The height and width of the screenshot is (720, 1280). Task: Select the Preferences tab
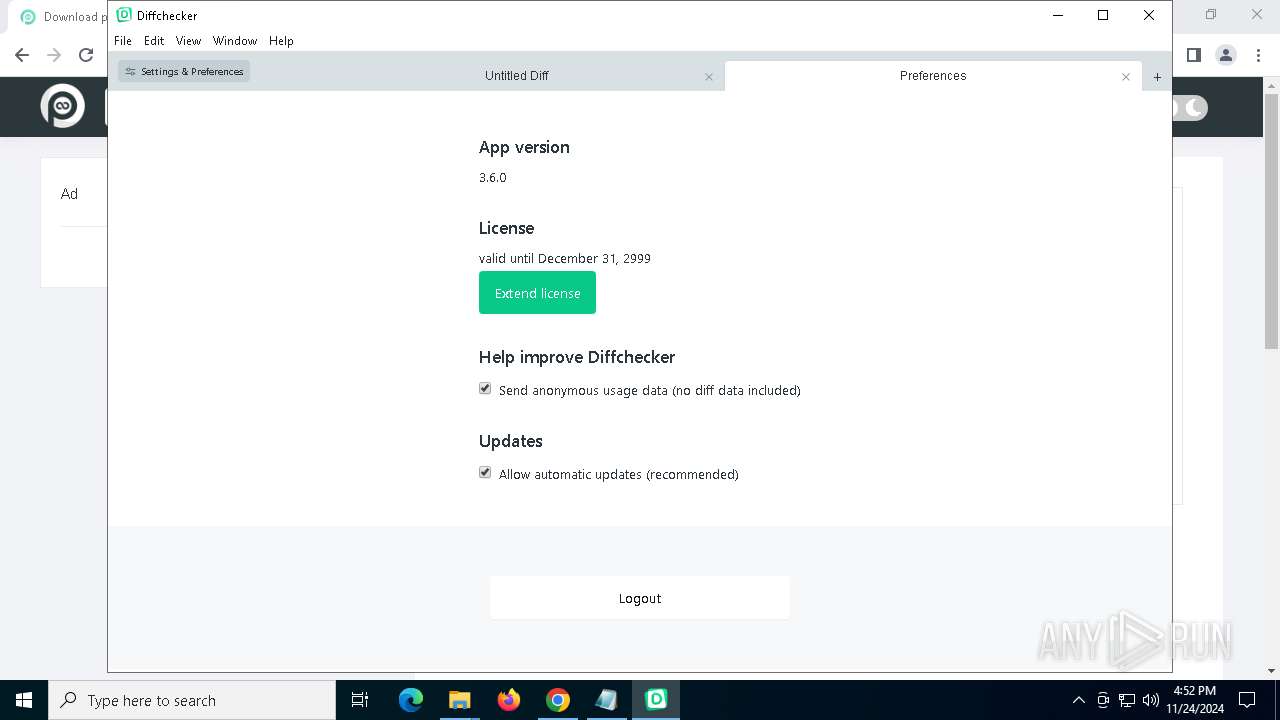coord(933,76)
